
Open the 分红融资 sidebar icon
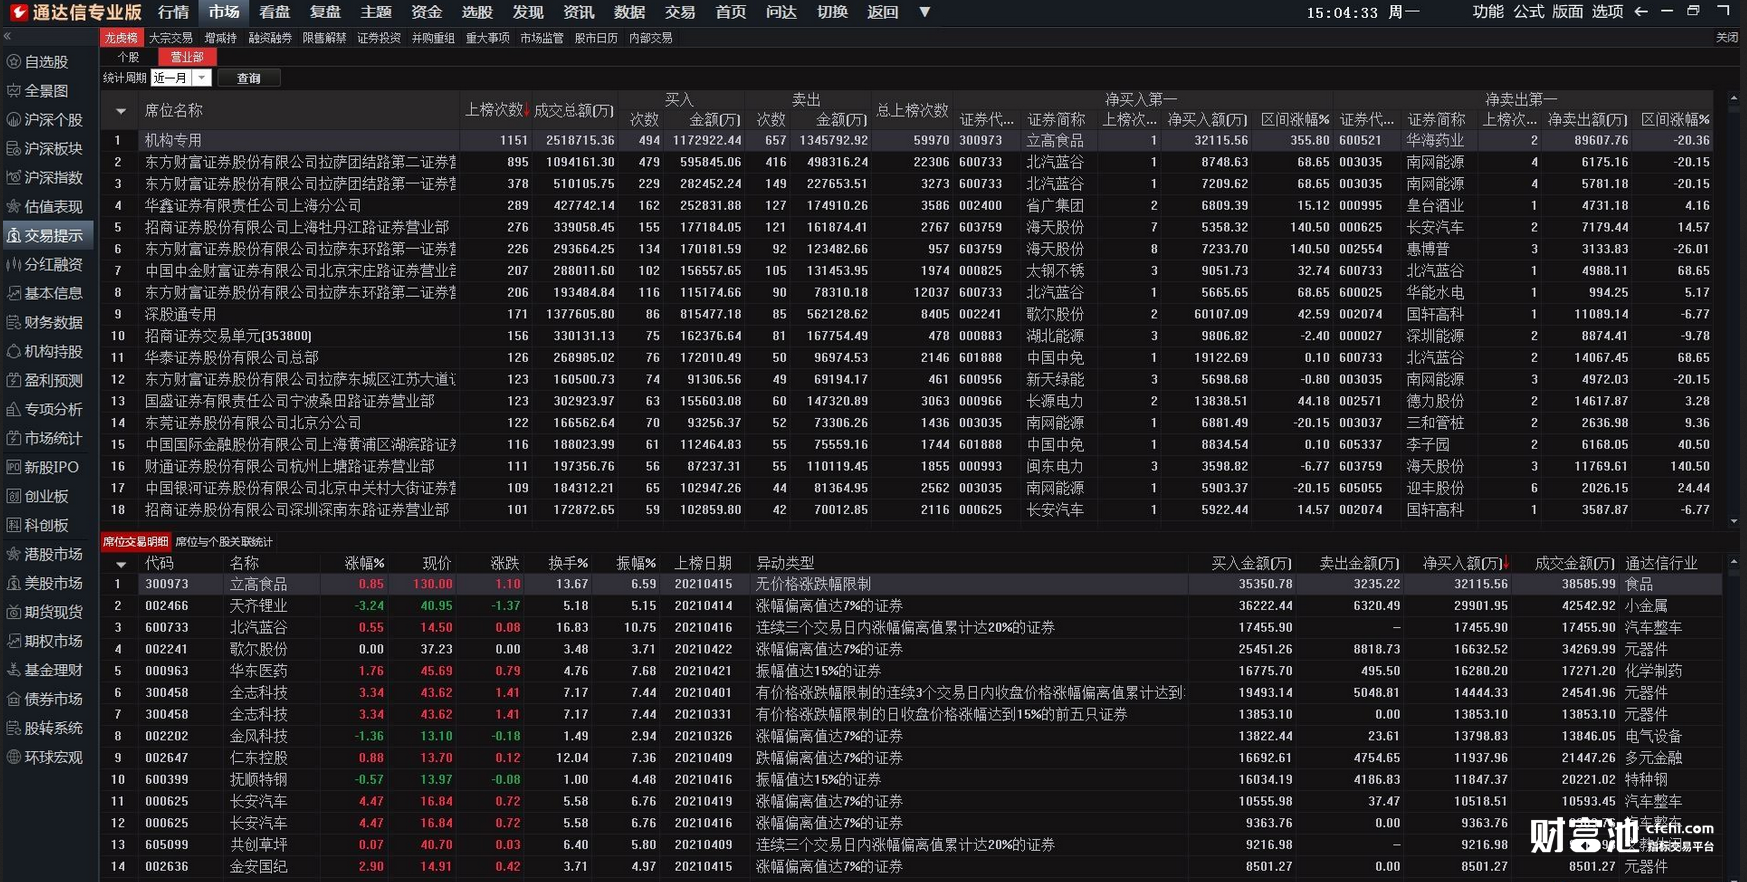pyautogui.click(x=14, y=265)
